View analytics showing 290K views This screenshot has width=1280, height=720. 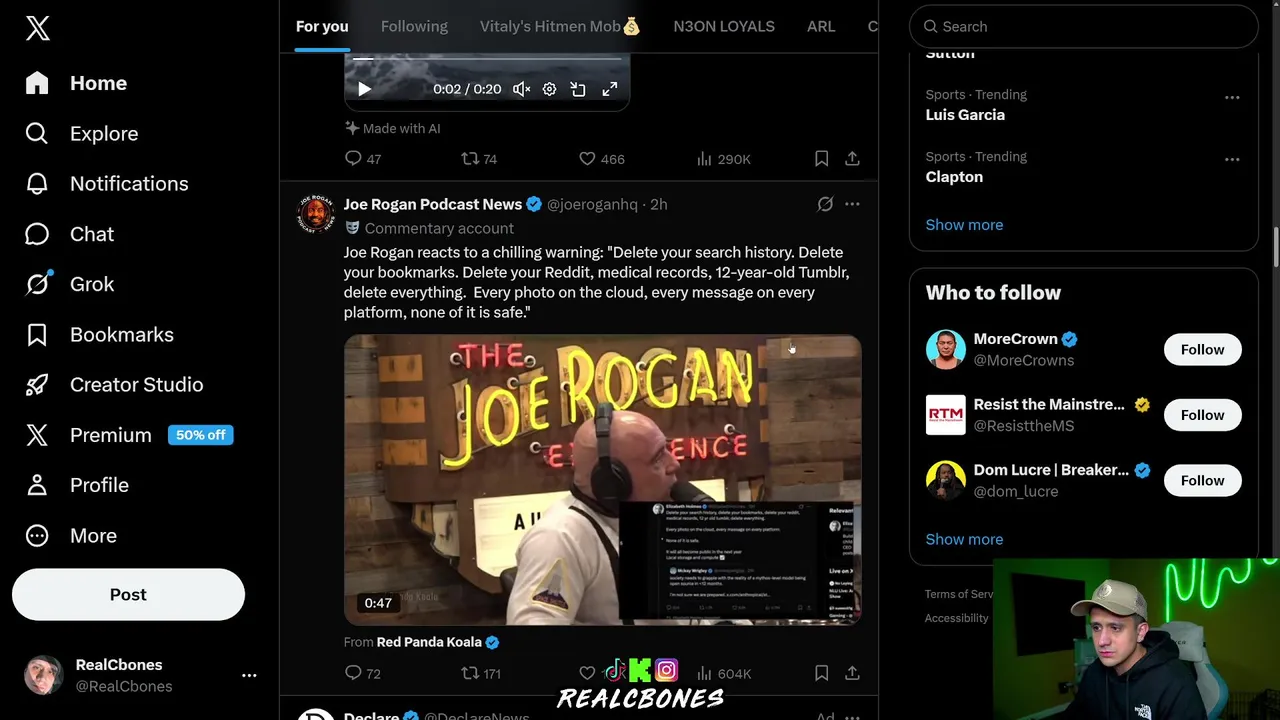pos(723,158)
